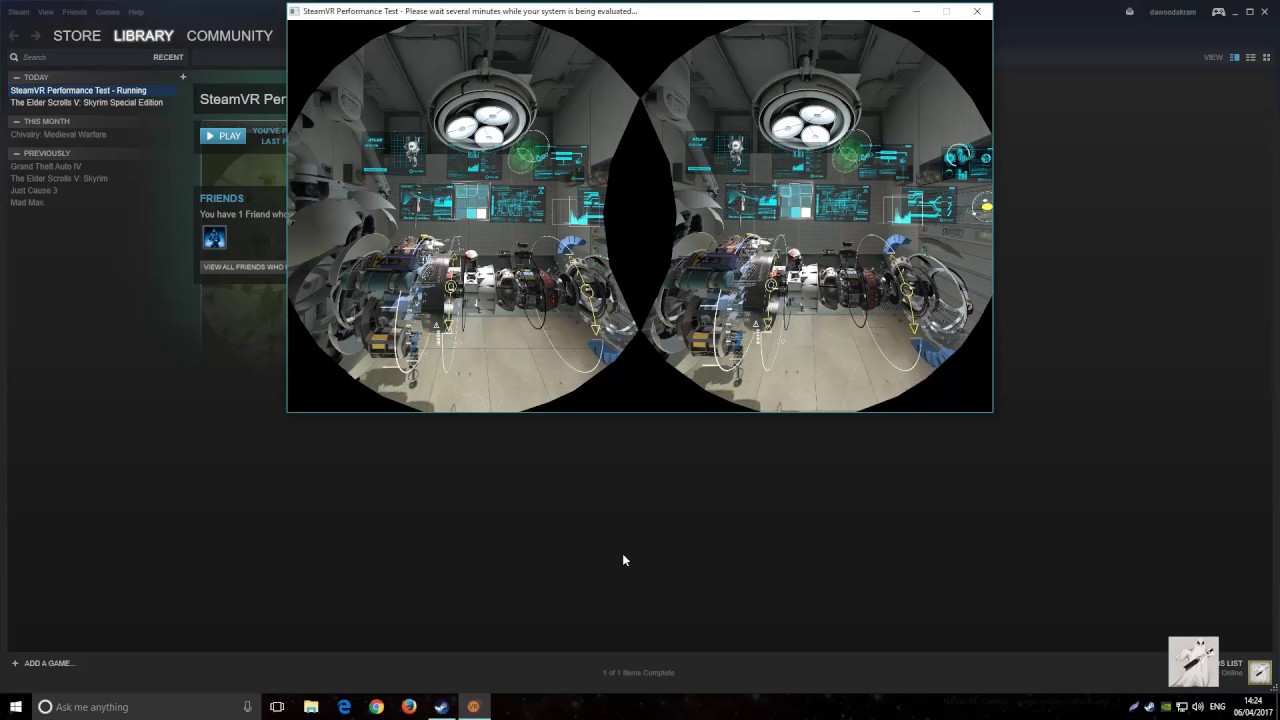1280x720 pixels.
Task: Click the ENG language indicator
Action: pyautogui.click(x=1218, y=707)
